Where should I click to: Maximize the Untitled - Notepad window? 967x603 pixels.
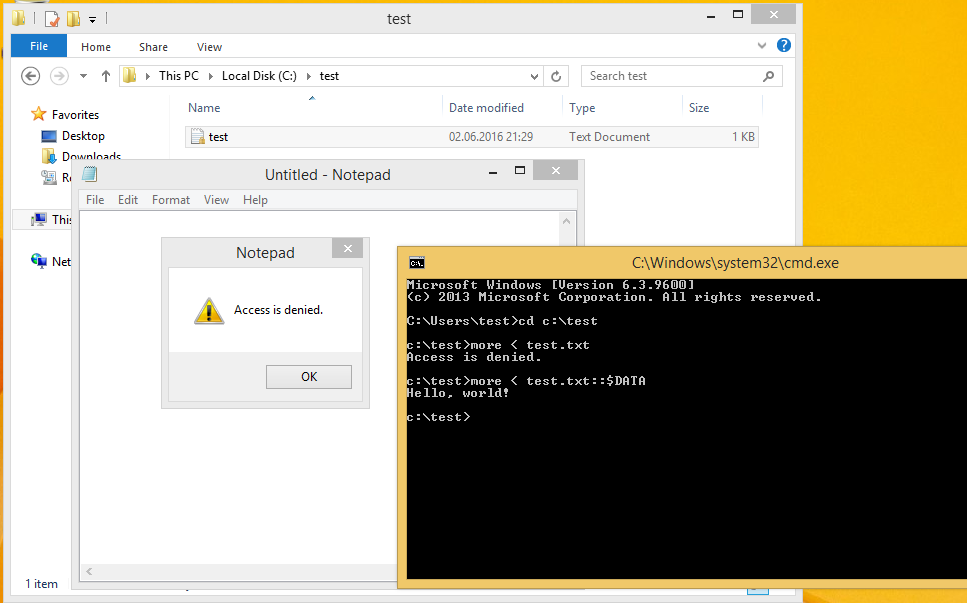520,171
